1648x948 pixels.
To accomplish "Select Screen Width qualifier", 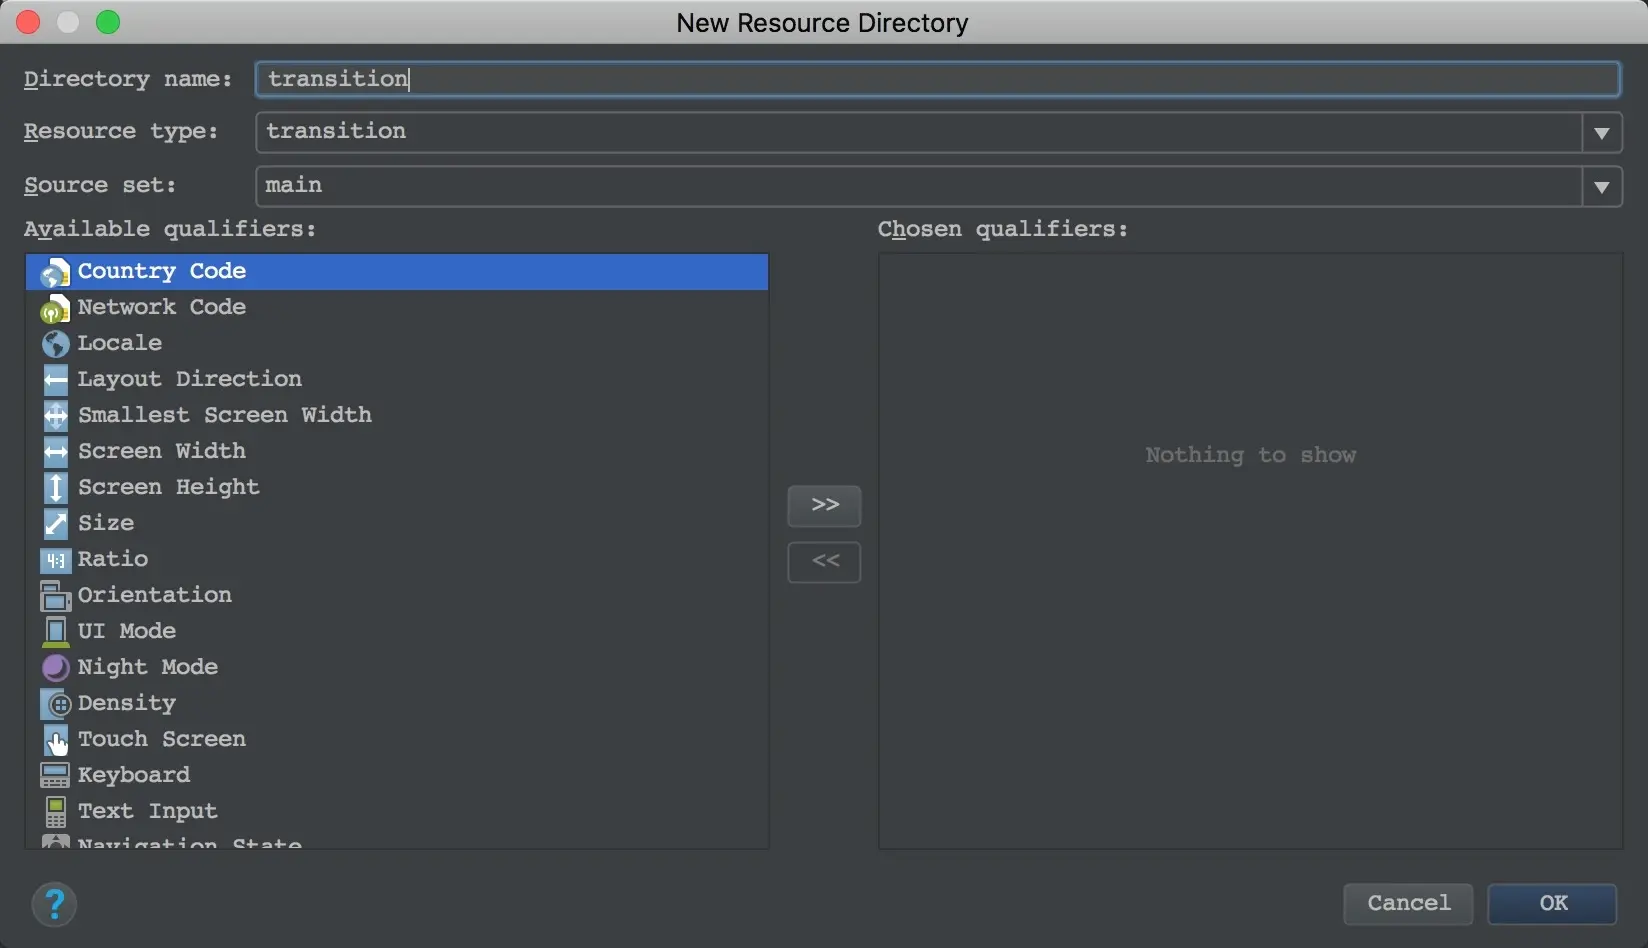I will coord(397,452).
